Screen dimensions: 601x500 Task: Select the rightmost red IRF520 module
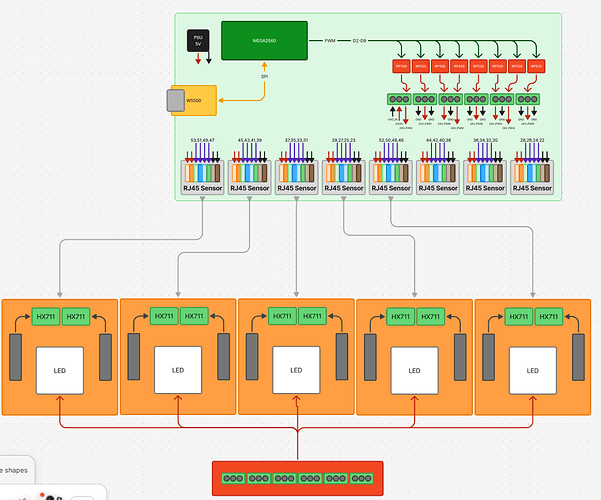pyautogui.click(x=536, y=66)
